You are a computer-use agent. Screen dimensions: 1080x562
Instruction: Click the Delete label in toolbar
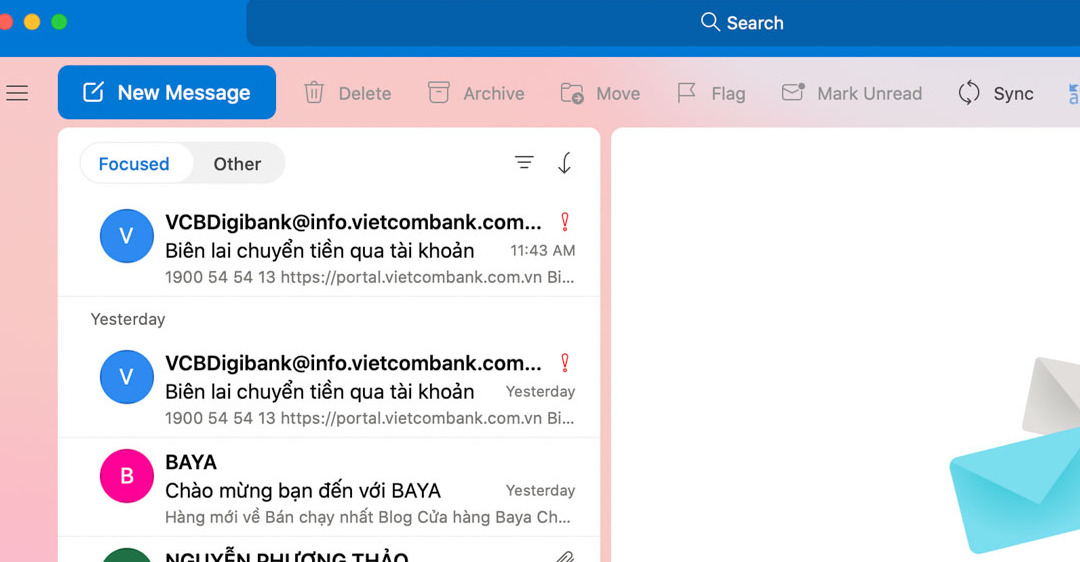[365, 94]
